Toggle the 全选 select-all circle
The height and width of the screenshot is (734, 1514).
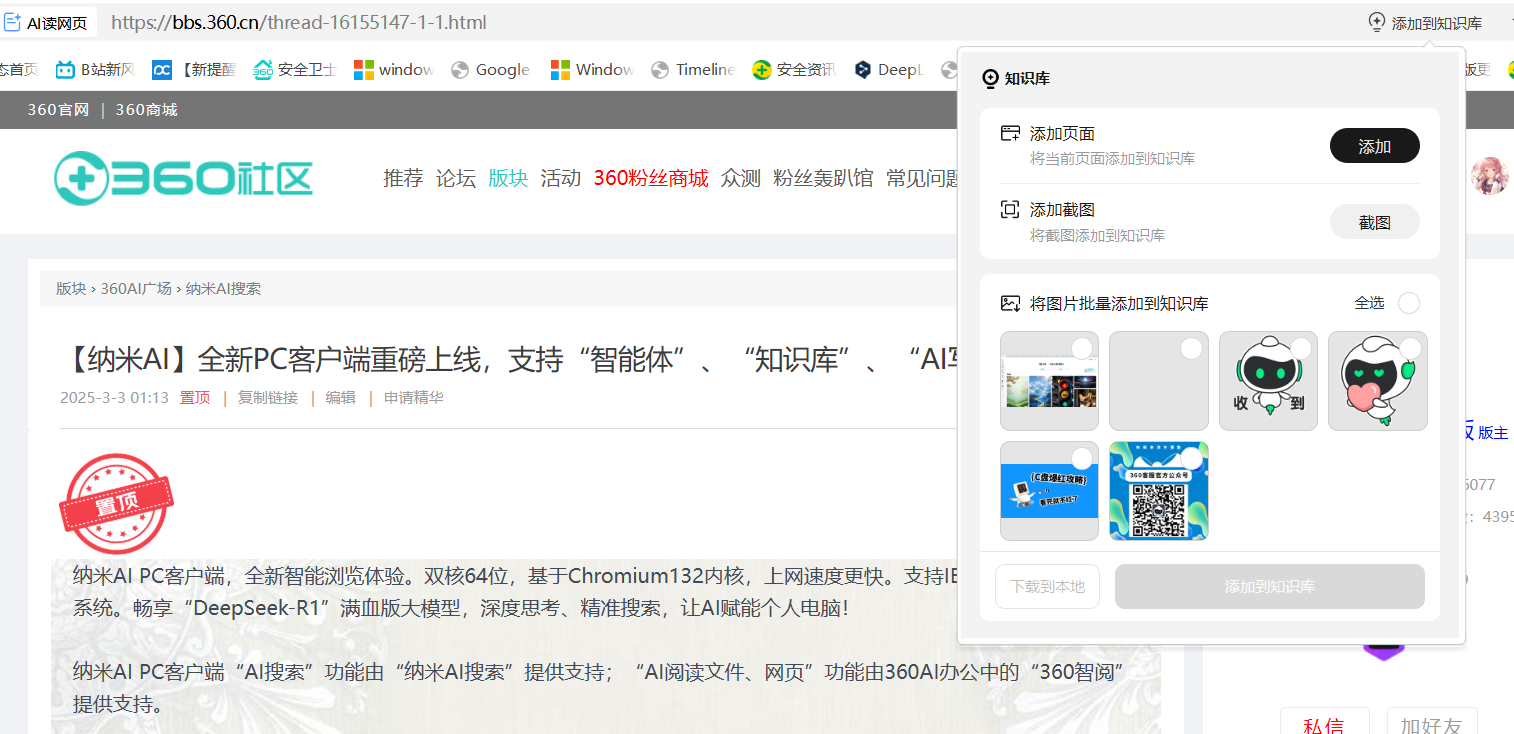pyautogui.click(x=1409, y=303)
